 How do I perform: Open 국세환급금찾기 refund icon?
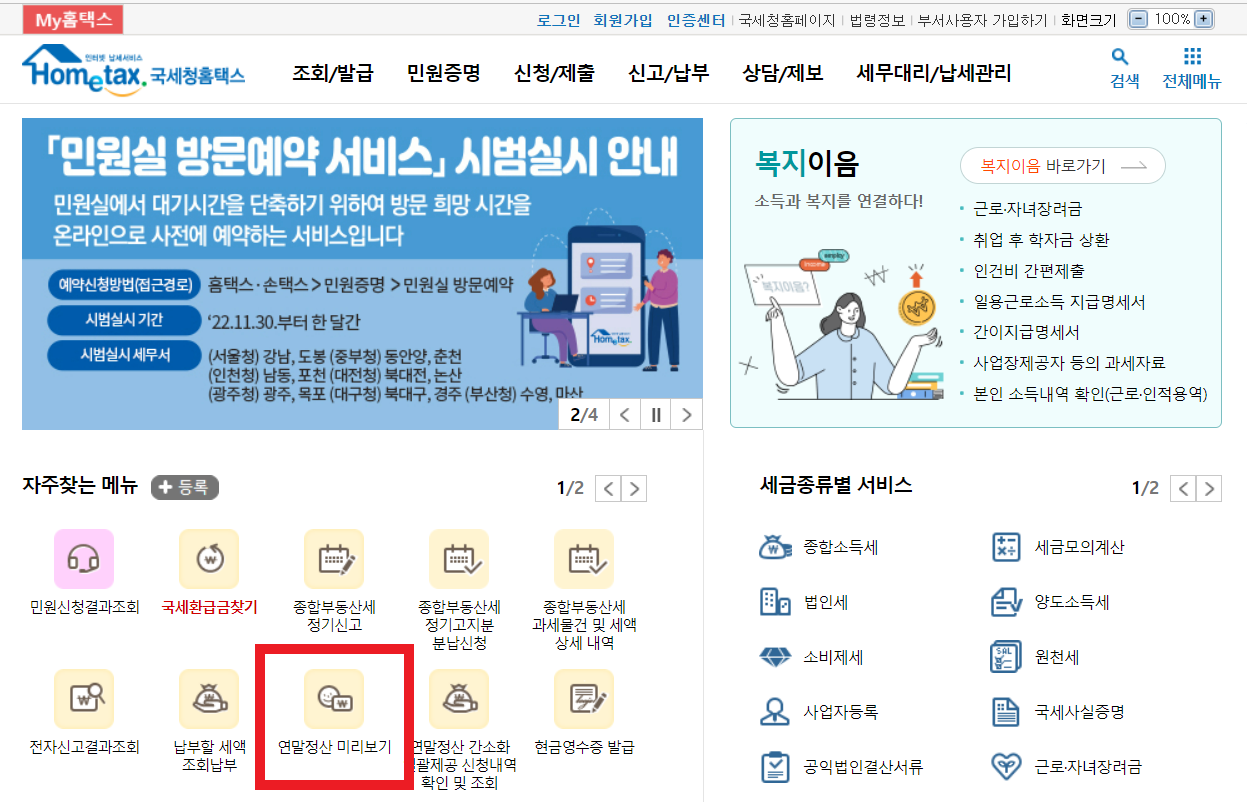(209, 559)
